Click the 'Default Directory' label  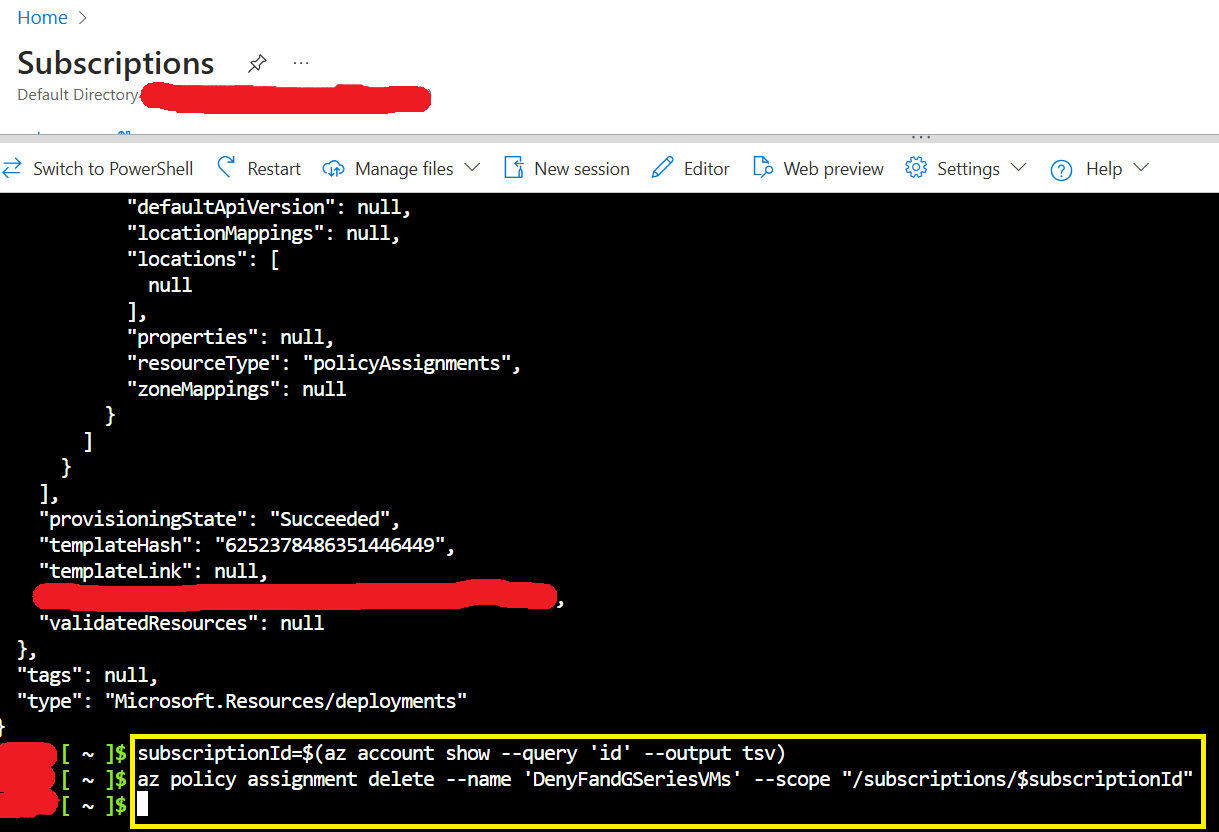78,95
